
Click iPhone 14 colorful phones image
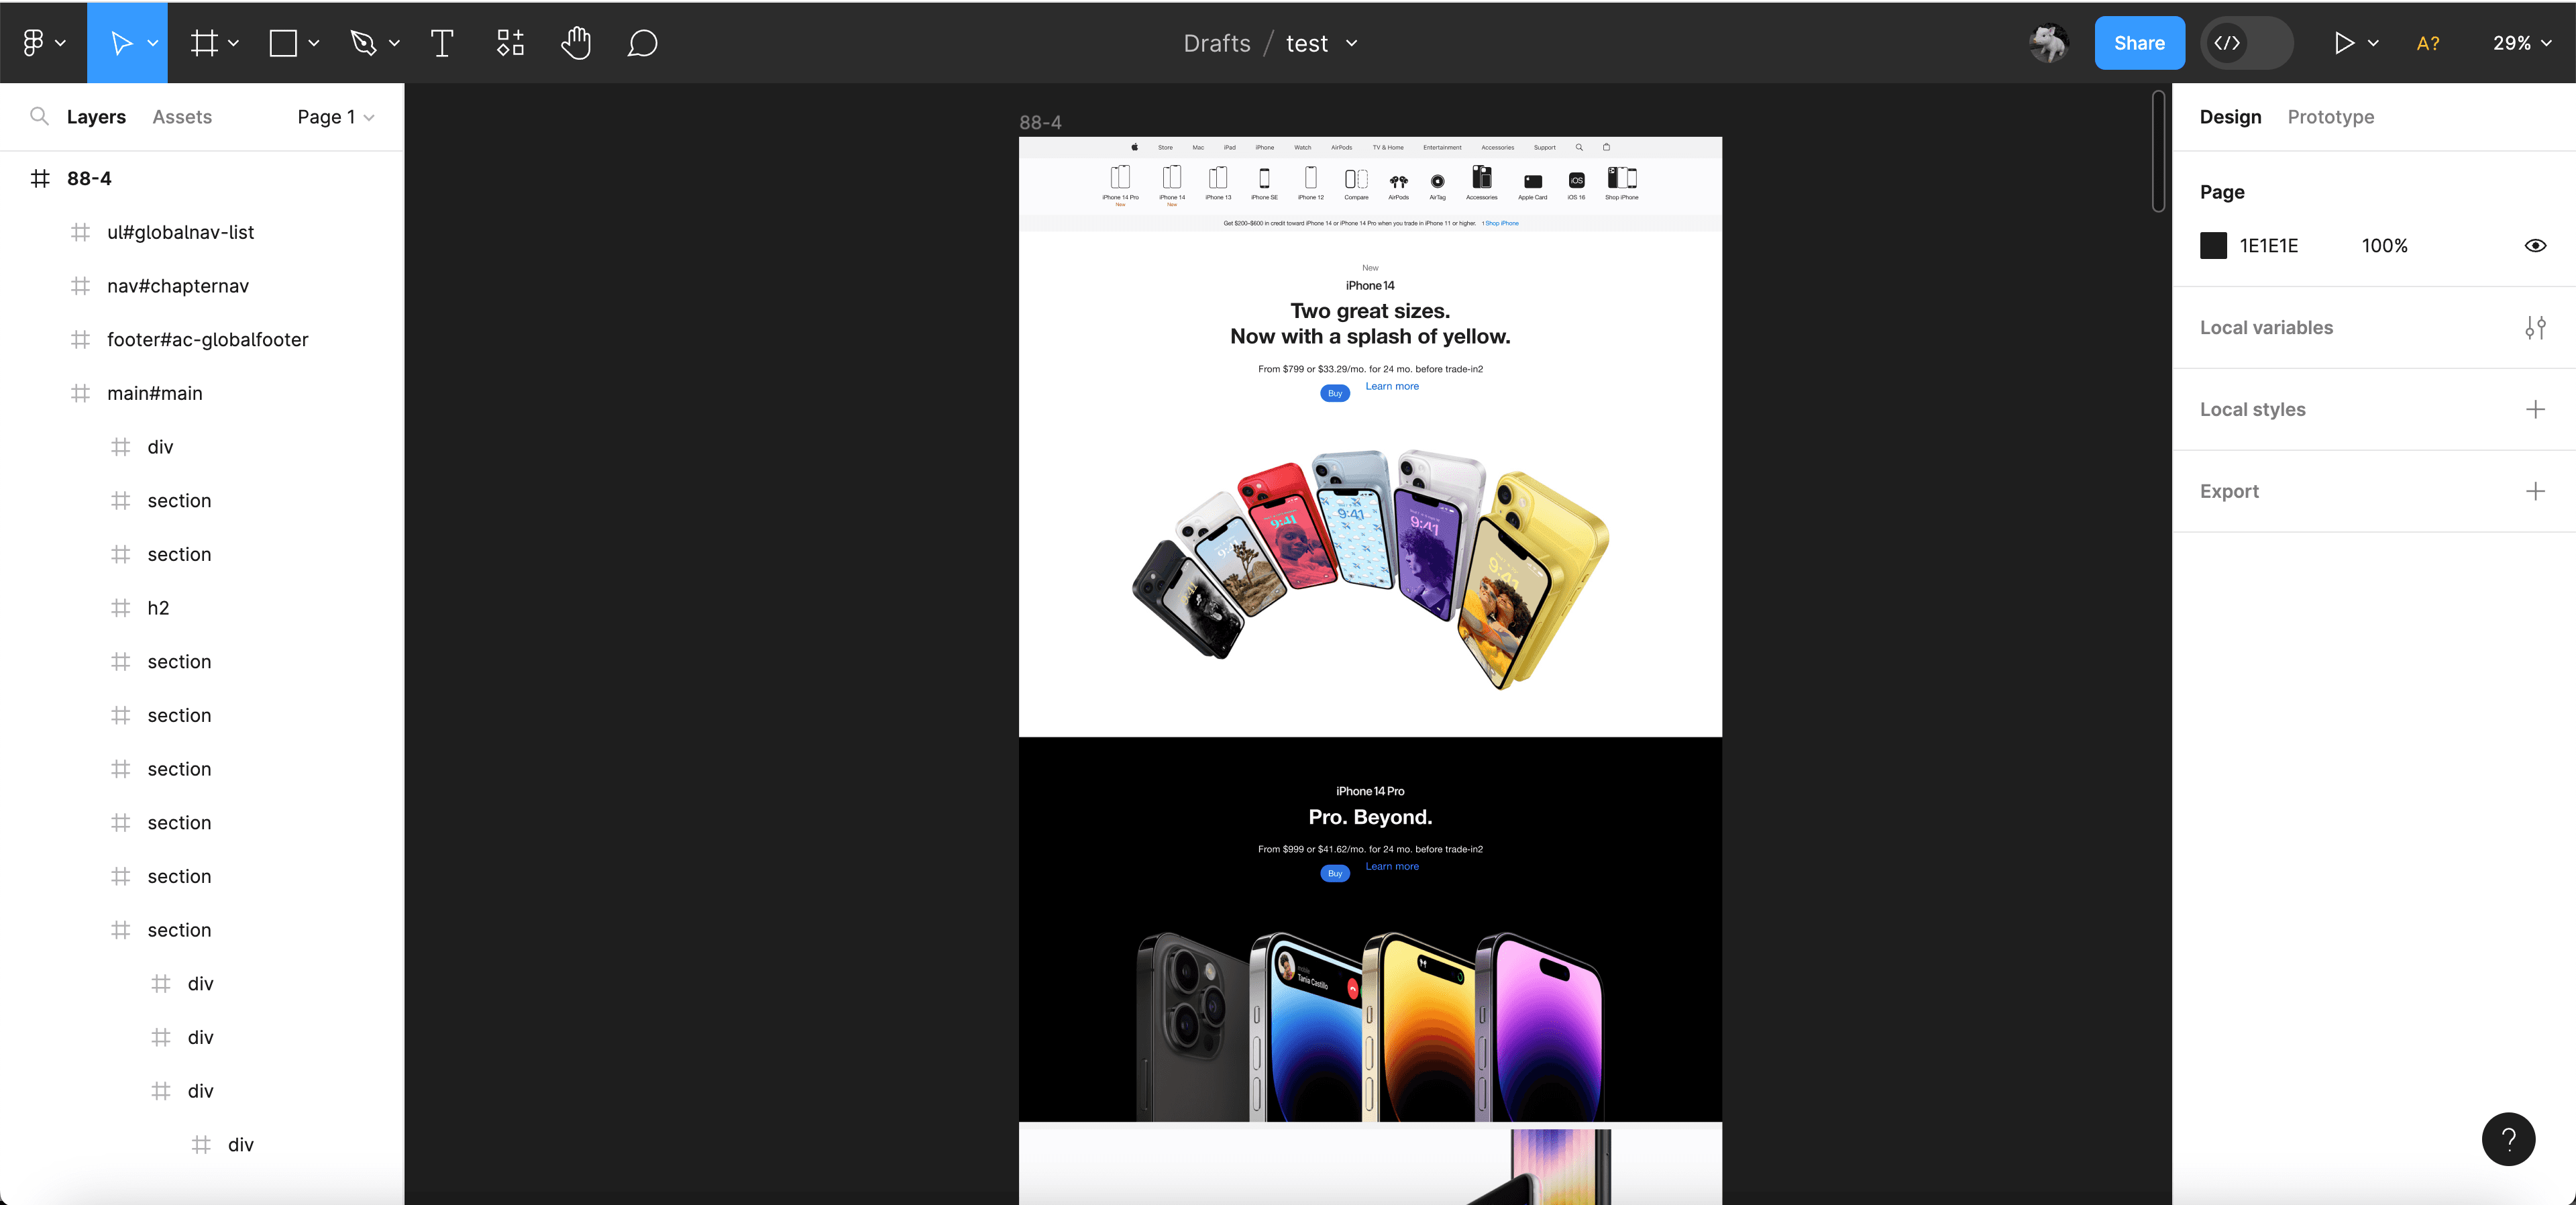pyautogui.click(x=1370, y=569)
